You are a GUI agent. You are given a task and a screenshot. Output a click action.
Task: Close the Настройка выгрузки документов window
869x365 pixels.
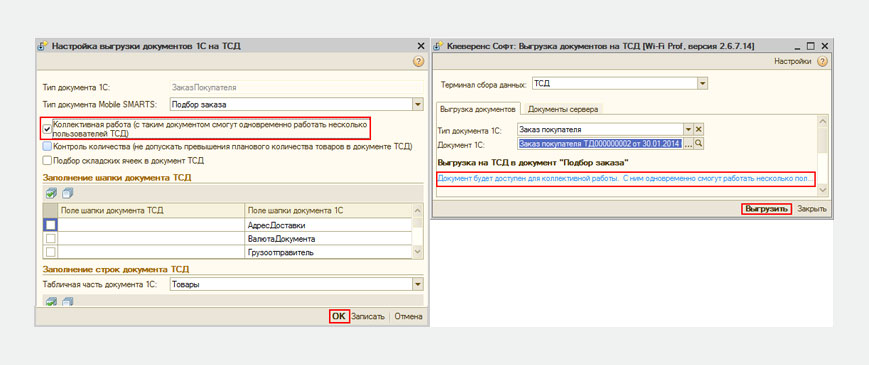pyautogui.click(x=420, y=47)
